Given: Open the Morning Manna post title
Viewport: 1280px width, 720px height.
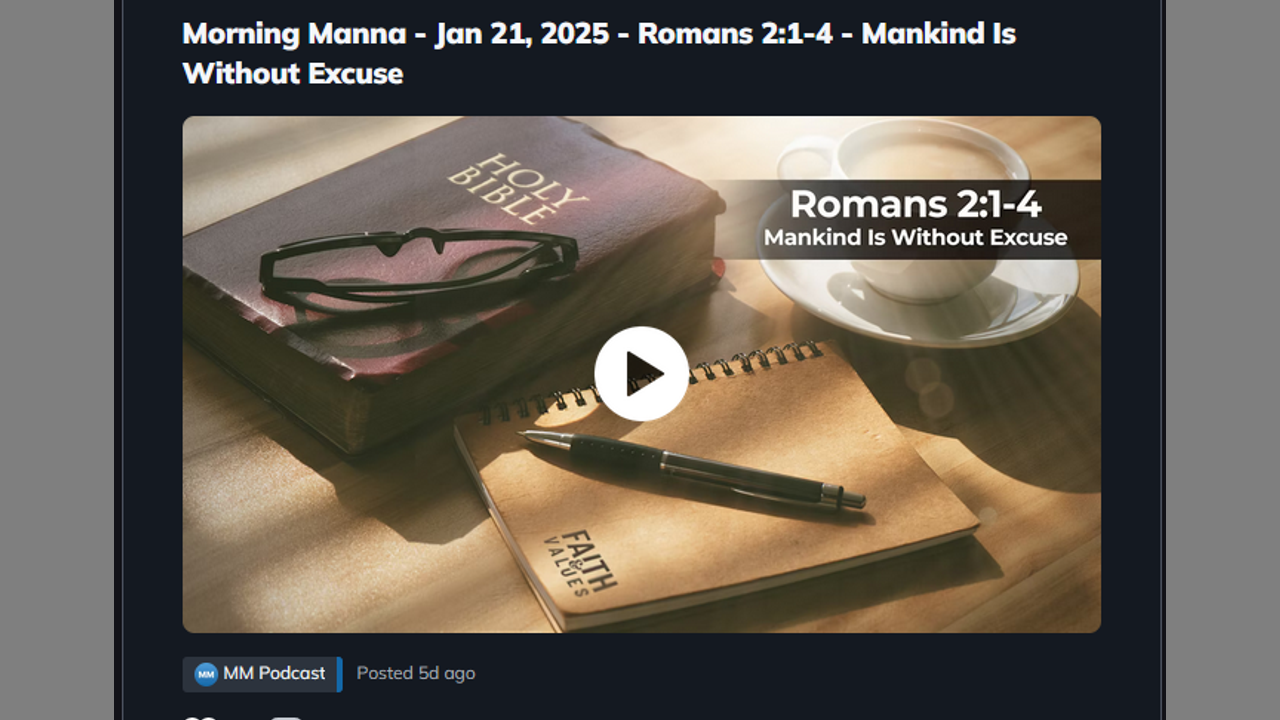Looking at the screenshot, I should (x=599, y=53).
